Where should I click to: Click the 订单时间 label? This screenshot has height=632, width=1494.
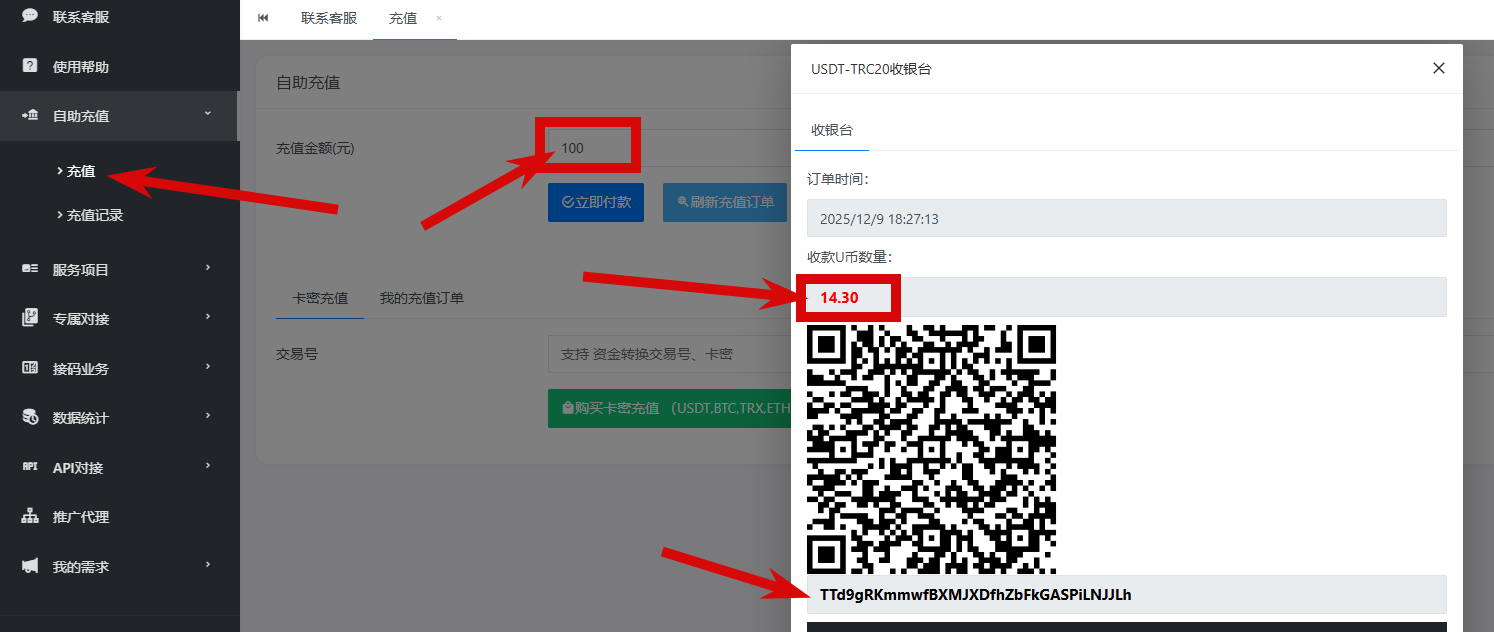[839, 179]
